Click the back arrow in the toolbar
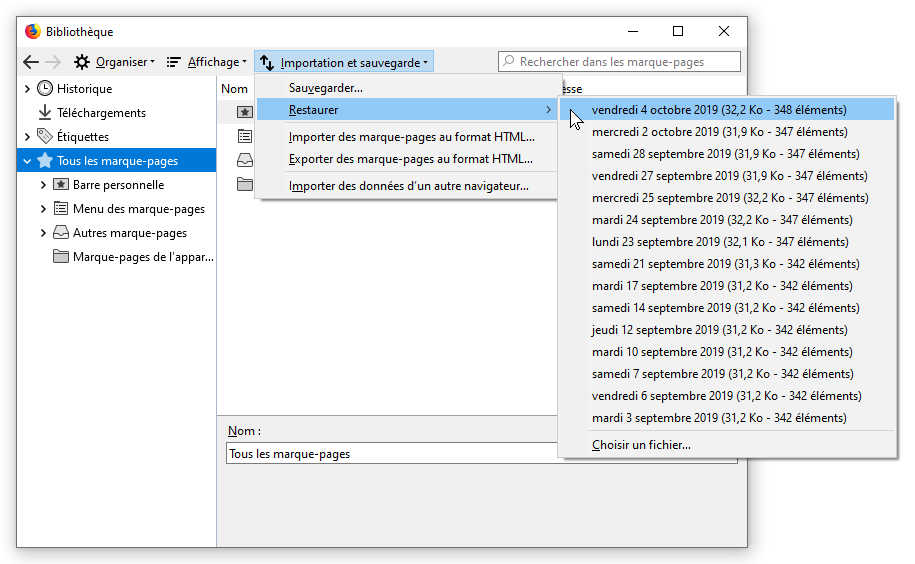 click(x=31, y=62)
